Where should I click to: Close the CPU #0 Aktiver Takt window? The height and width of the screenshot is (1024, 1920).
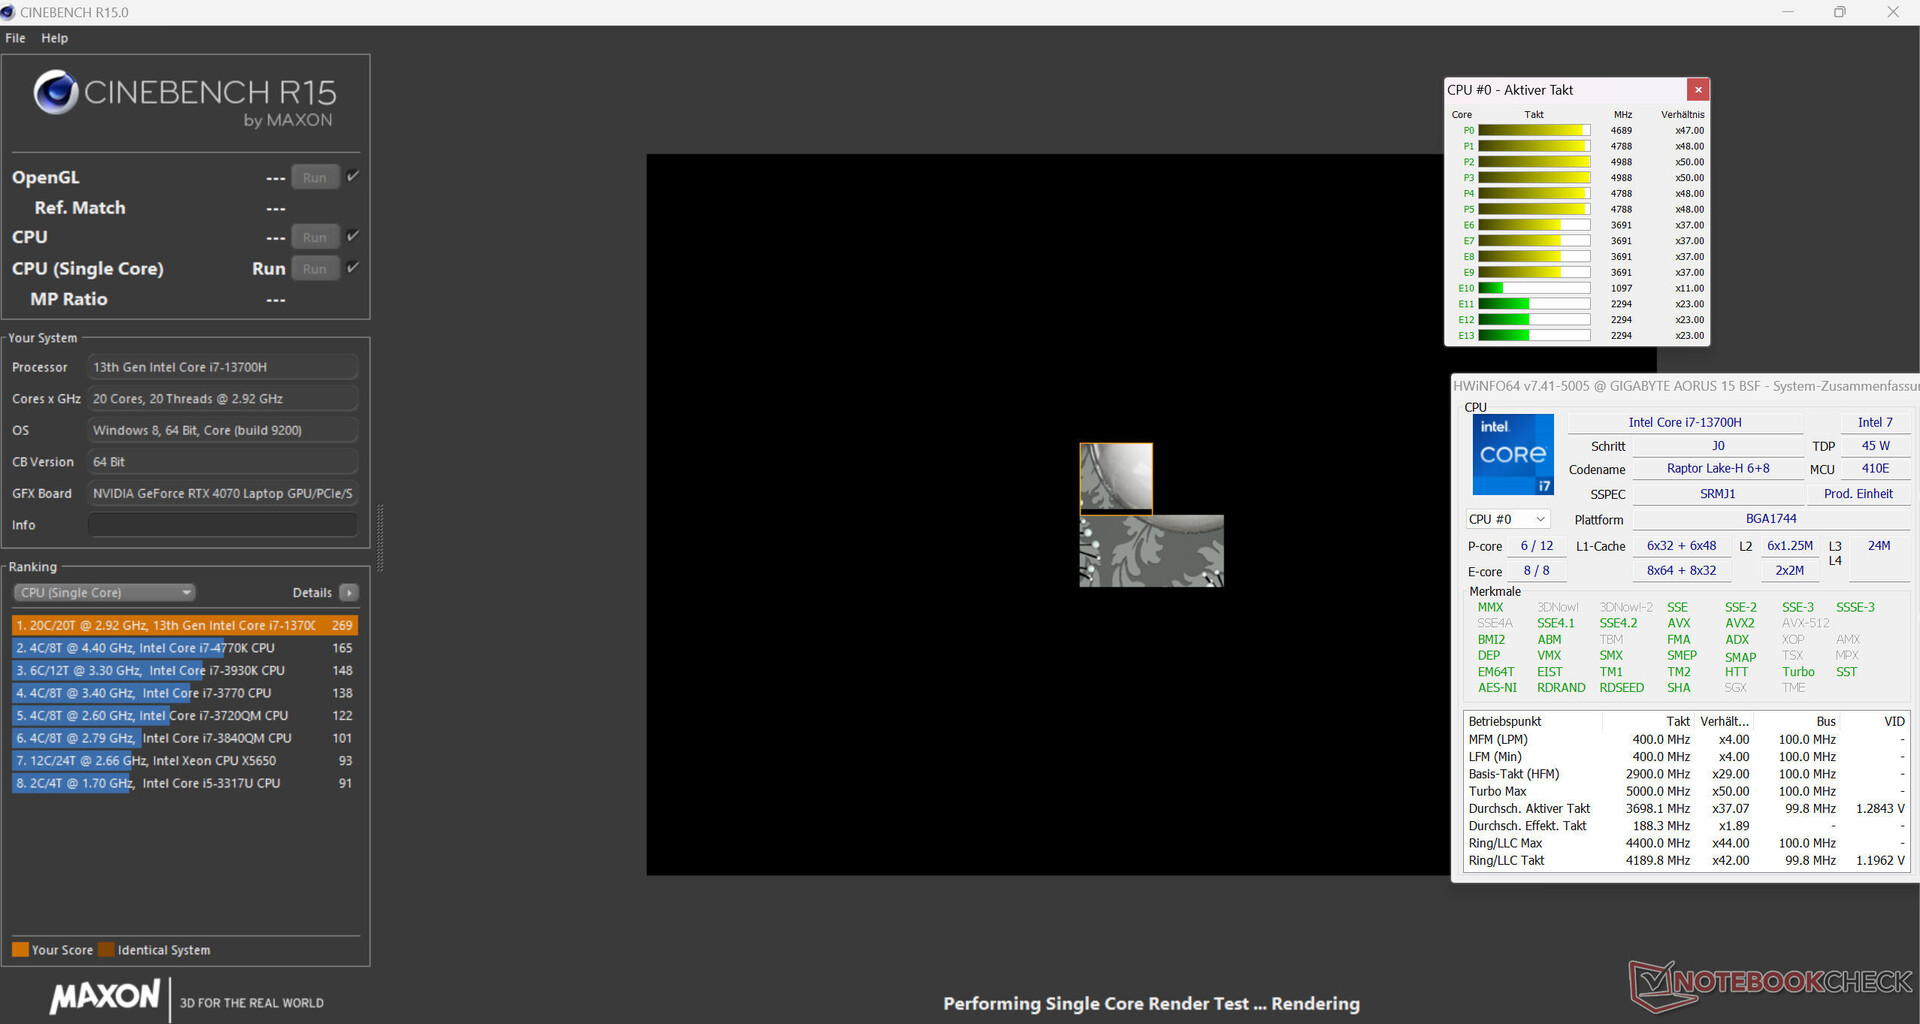click(x=1698, y=90)
